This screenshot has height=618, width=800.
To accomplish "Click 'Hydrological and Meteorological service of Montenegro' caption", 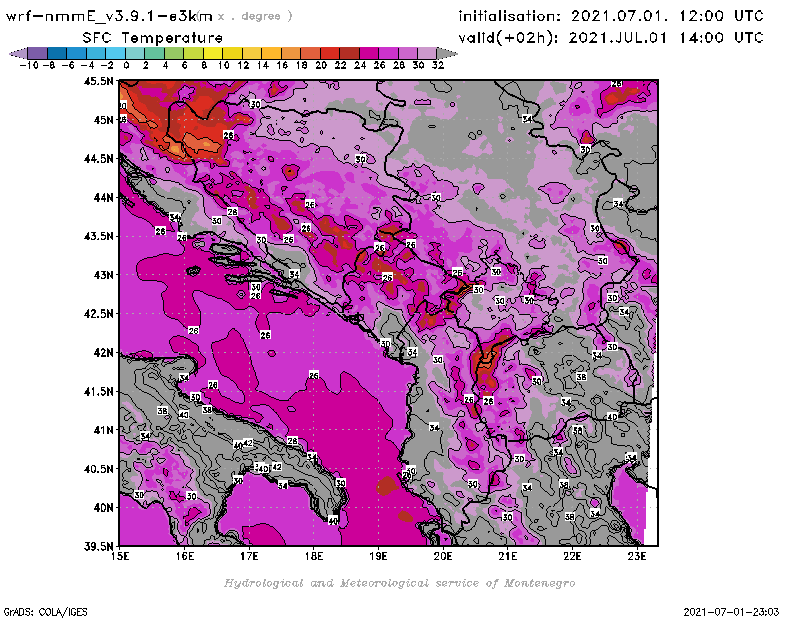I will 399,583.
